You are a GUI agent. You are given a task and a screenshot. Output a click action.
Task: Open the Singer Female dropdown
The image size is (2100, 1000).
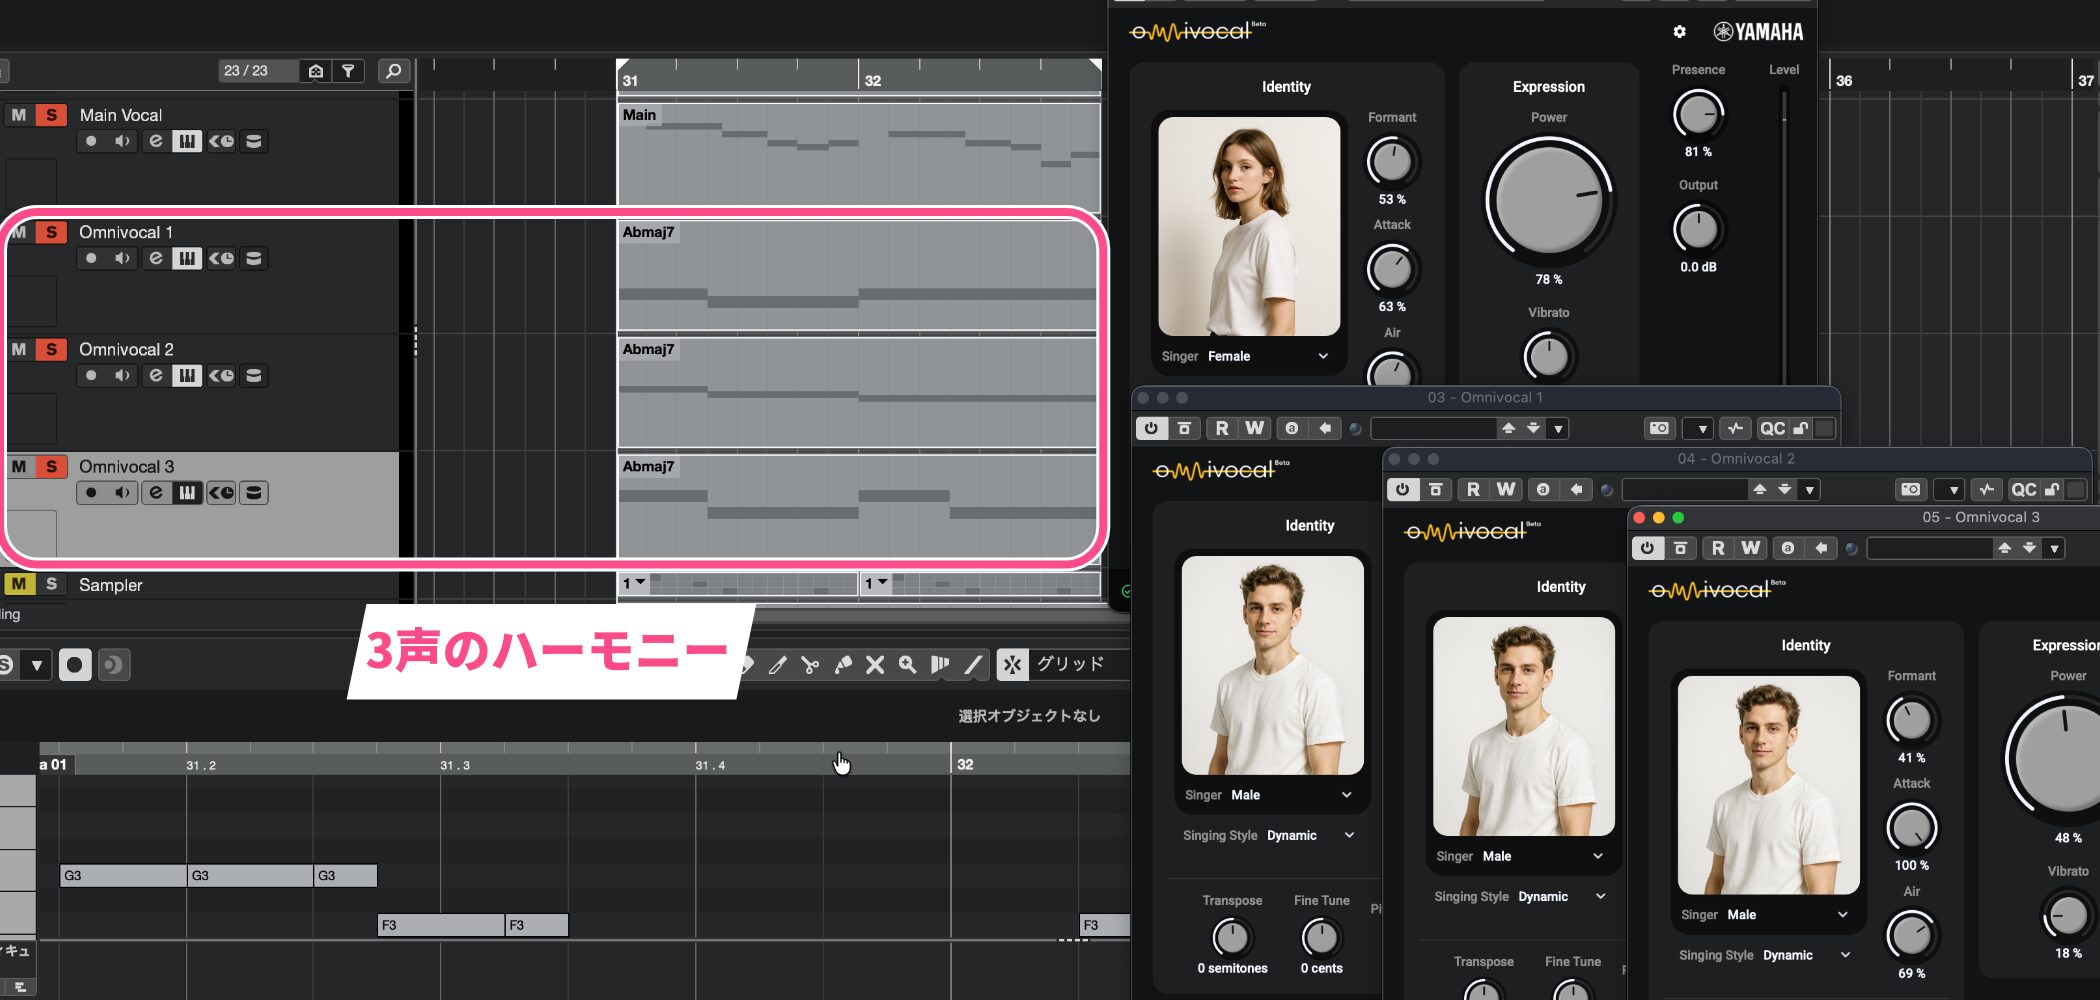point(1323,356)
